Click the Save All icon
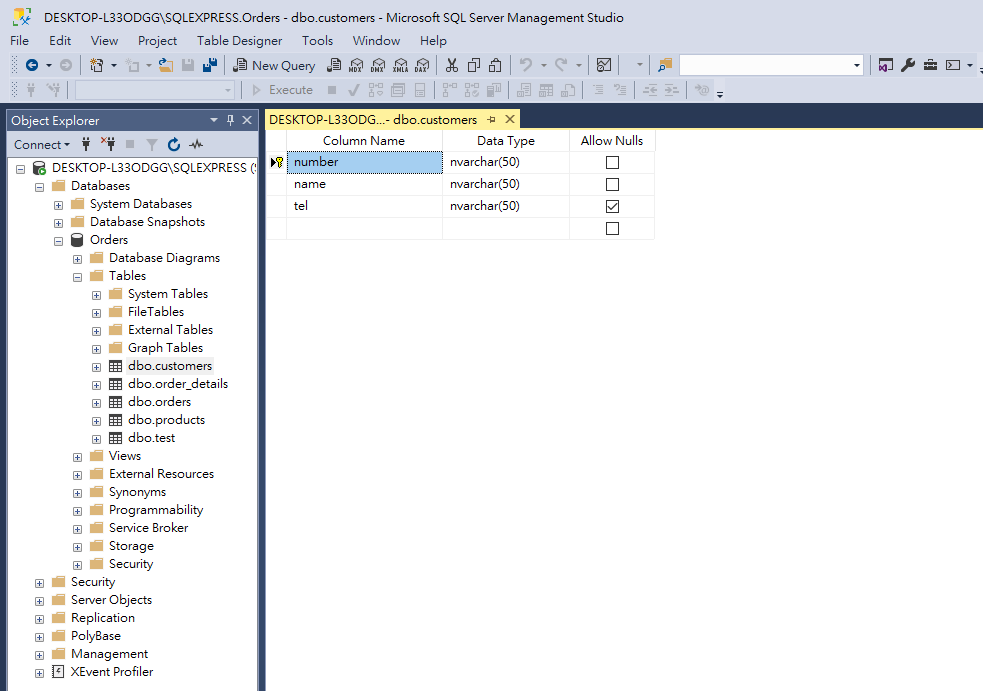 point(209,64)
